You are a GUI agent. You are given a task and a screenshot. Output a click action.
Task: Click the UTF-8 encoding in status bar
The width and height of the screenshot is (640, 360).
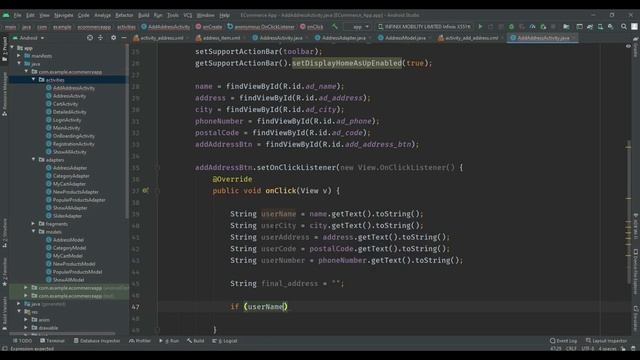587,349
